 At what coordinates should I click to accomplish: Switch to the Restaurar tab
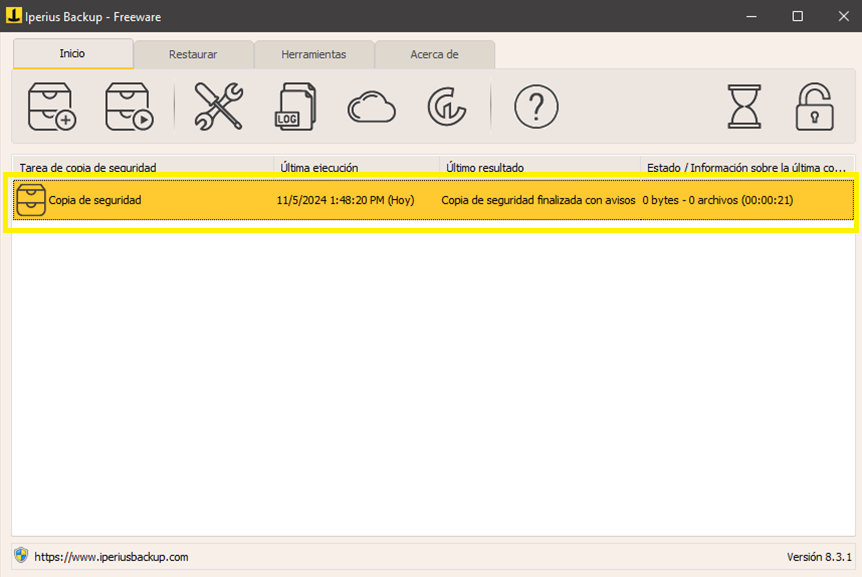click(x=193, y=54)
